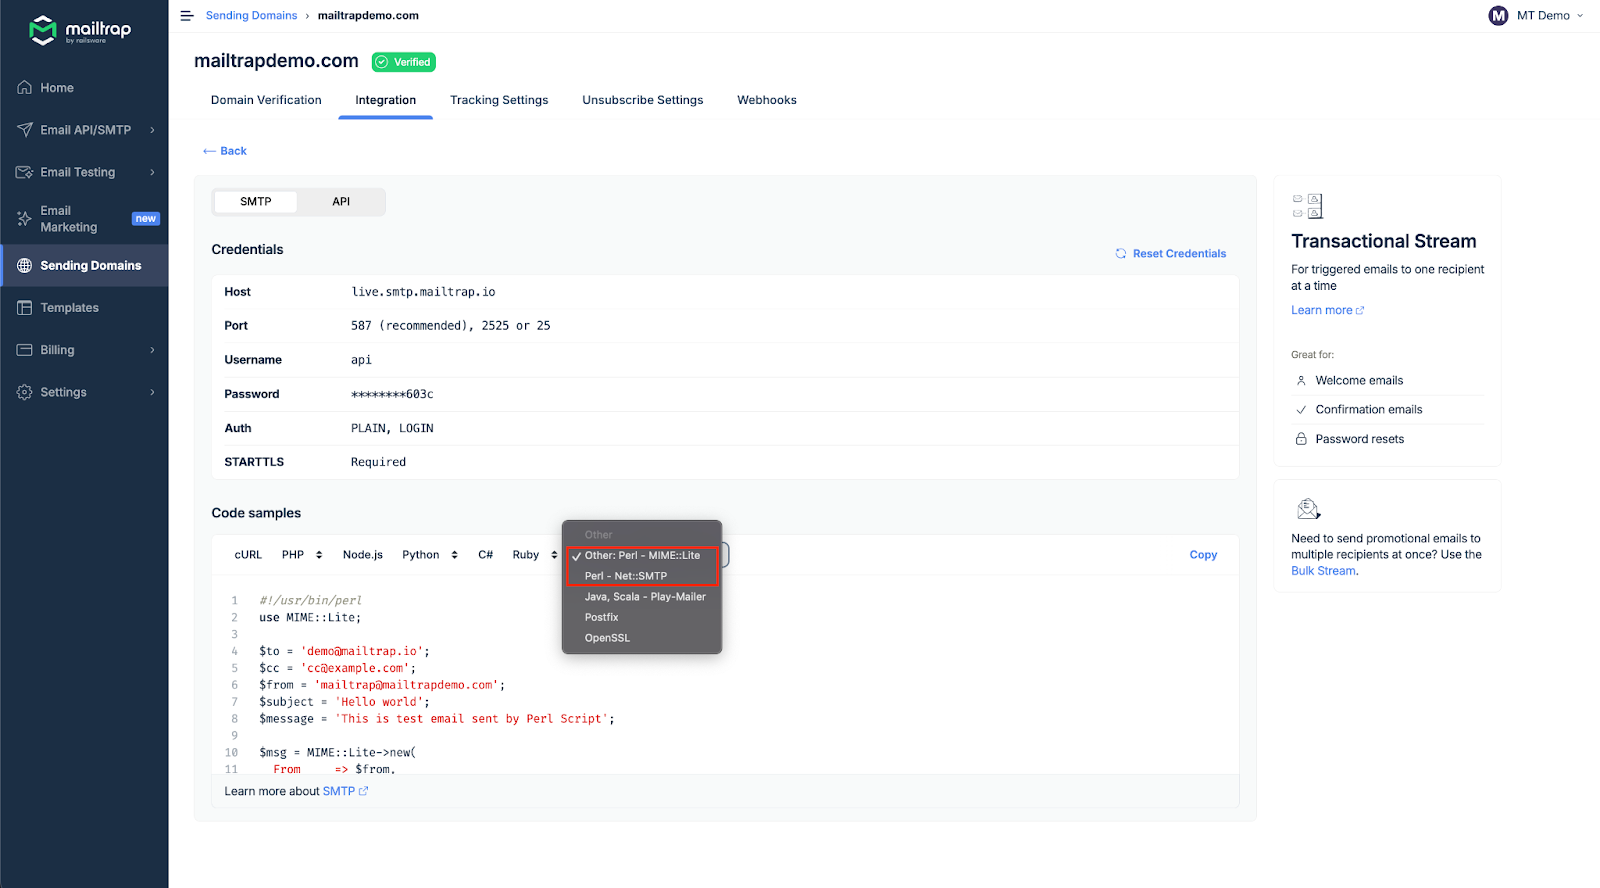This screenshot has width=1600, height=888.
Task: Switch to API integration mode
Action: [x=341, y=202]
